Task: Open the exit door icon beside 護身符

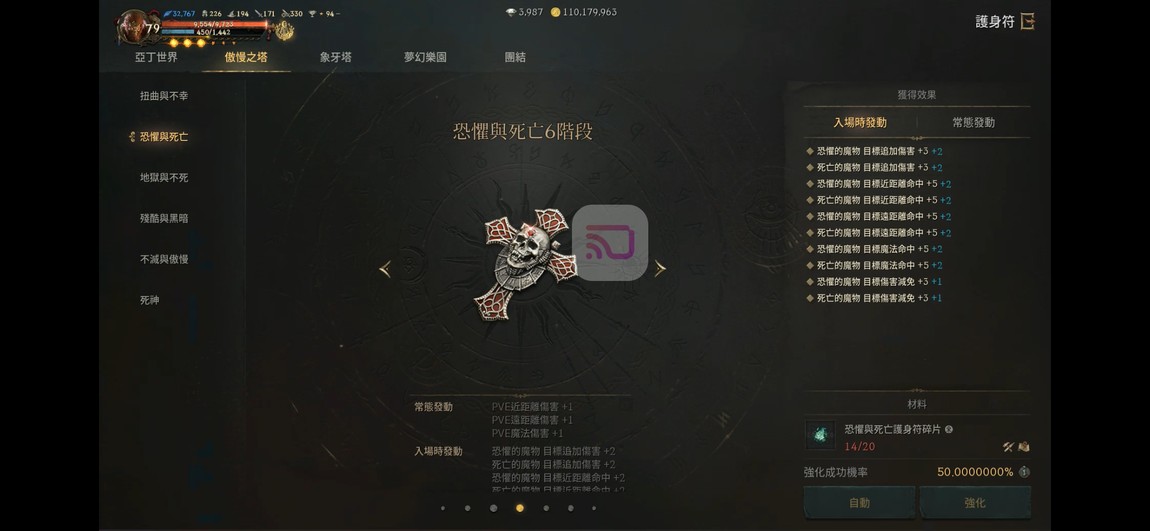Action: pos(1027,21)
